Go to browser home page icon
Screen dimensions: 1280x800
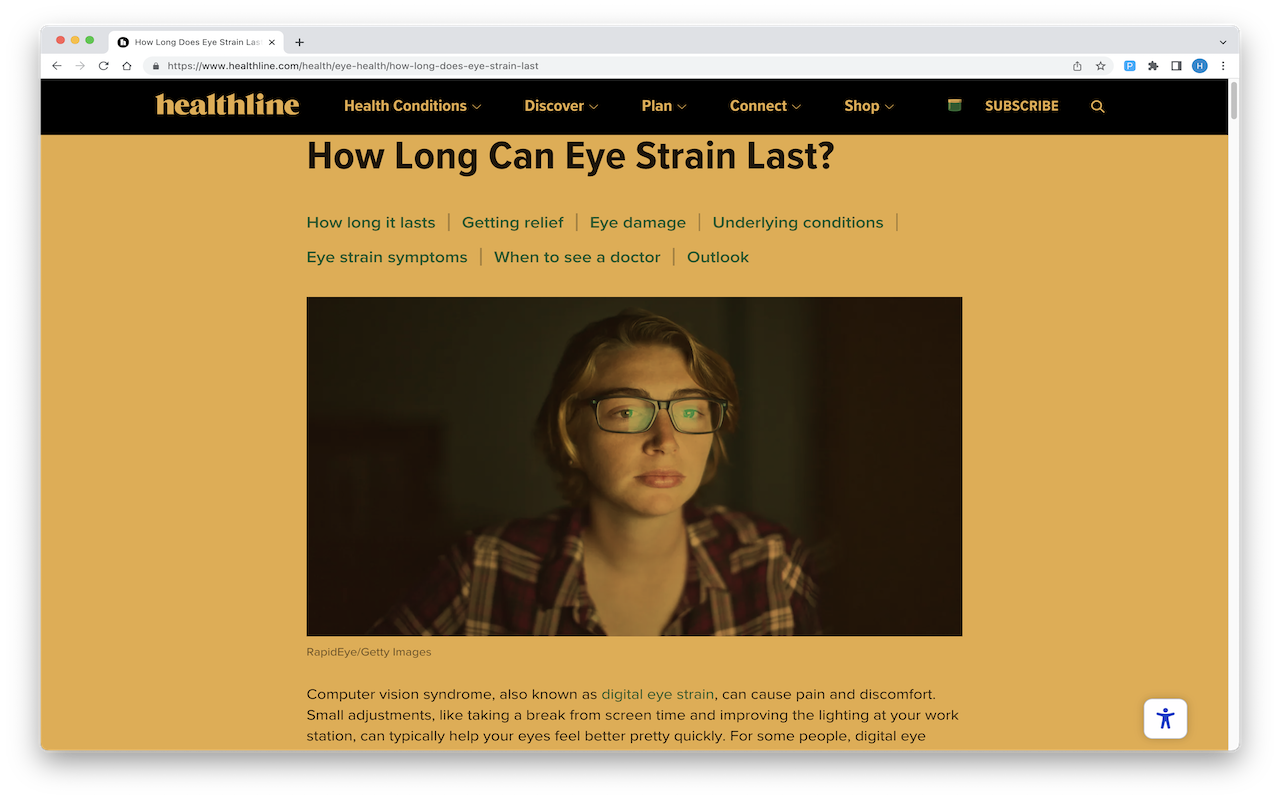pos(127,66)
